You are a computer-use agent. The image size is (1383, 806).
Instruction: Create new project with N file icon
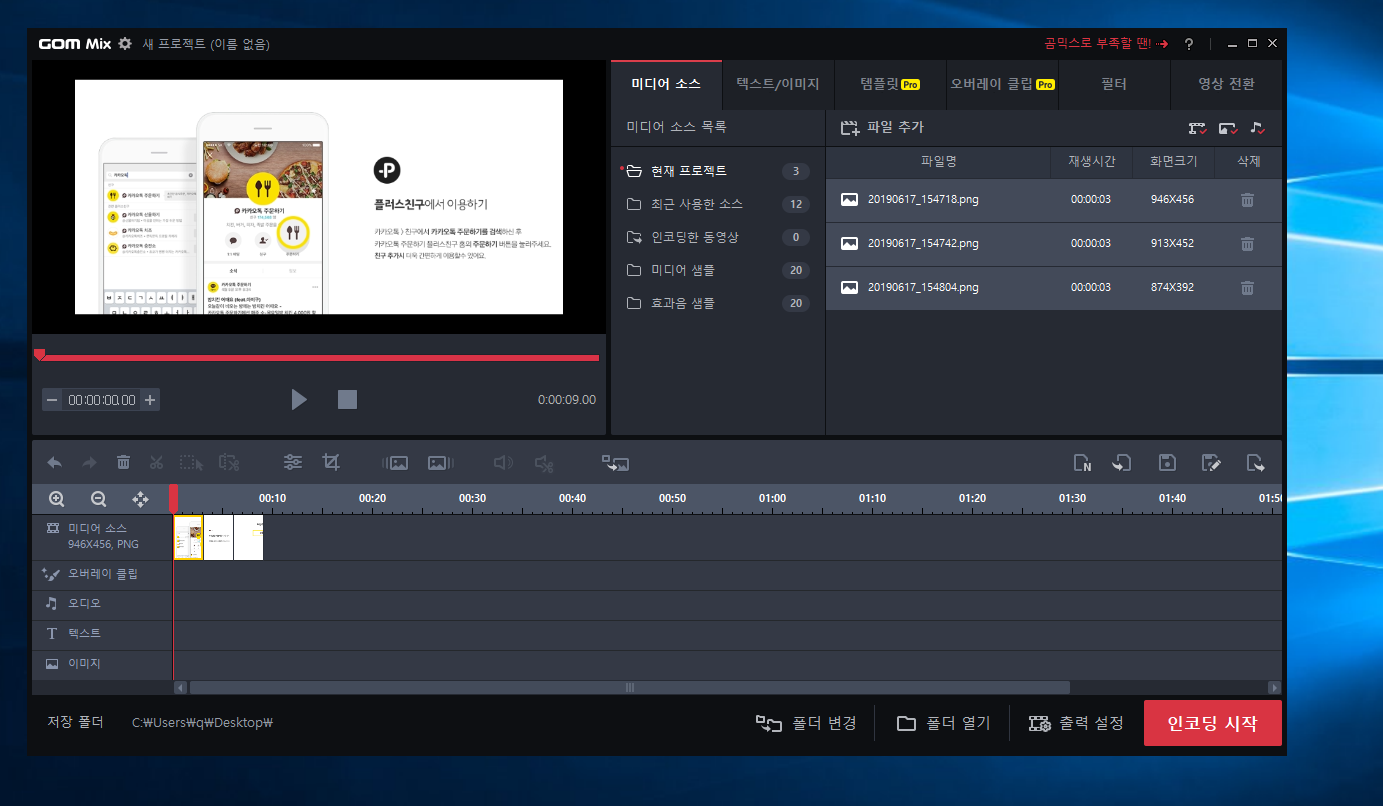point(1082,463)
